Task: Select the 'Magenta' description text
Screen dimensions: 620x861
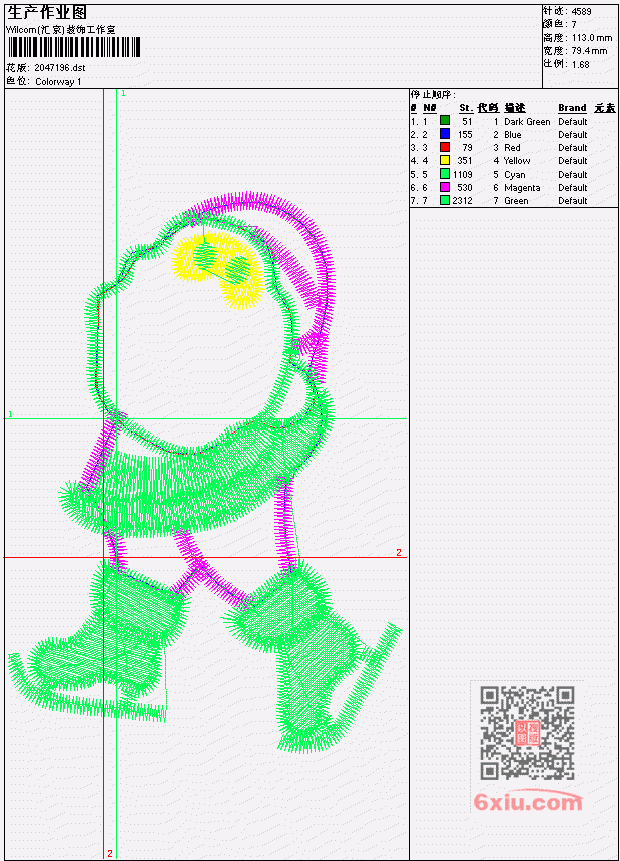Action: click(522, 188)
